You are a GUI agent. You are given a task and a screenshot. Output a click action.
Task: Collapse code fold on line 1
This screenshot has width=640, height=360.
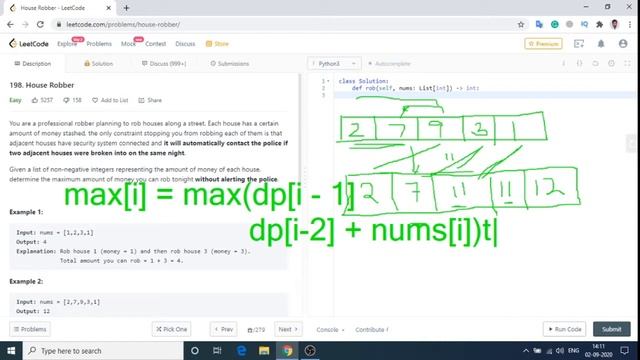(328, 81)
